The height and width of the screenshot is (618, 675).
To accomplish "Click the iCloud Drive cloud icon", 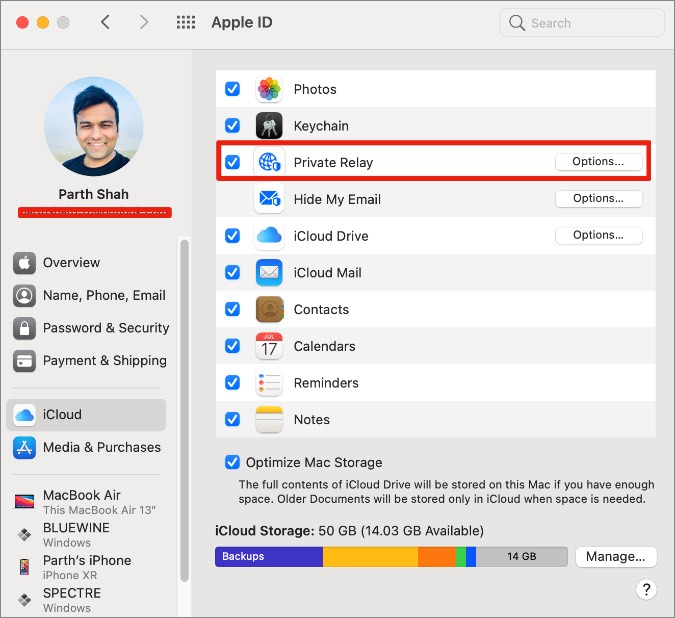I will [x=269, y=236].
